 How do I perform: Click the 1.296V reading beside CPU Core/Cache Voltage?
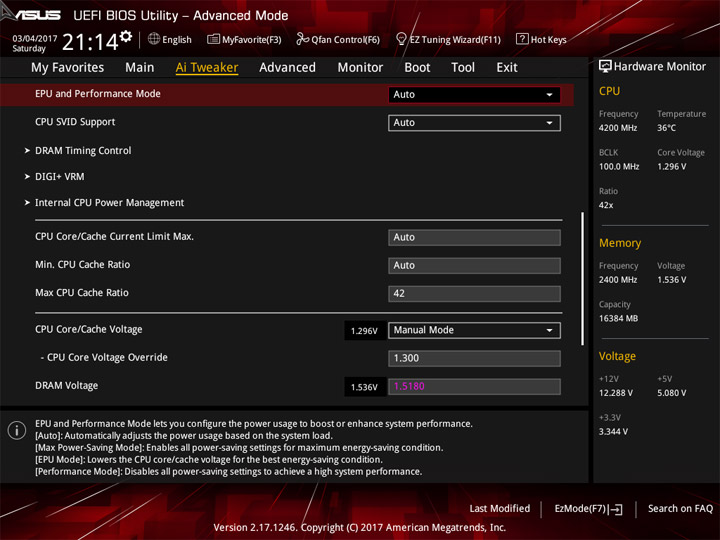pos(364,331)
